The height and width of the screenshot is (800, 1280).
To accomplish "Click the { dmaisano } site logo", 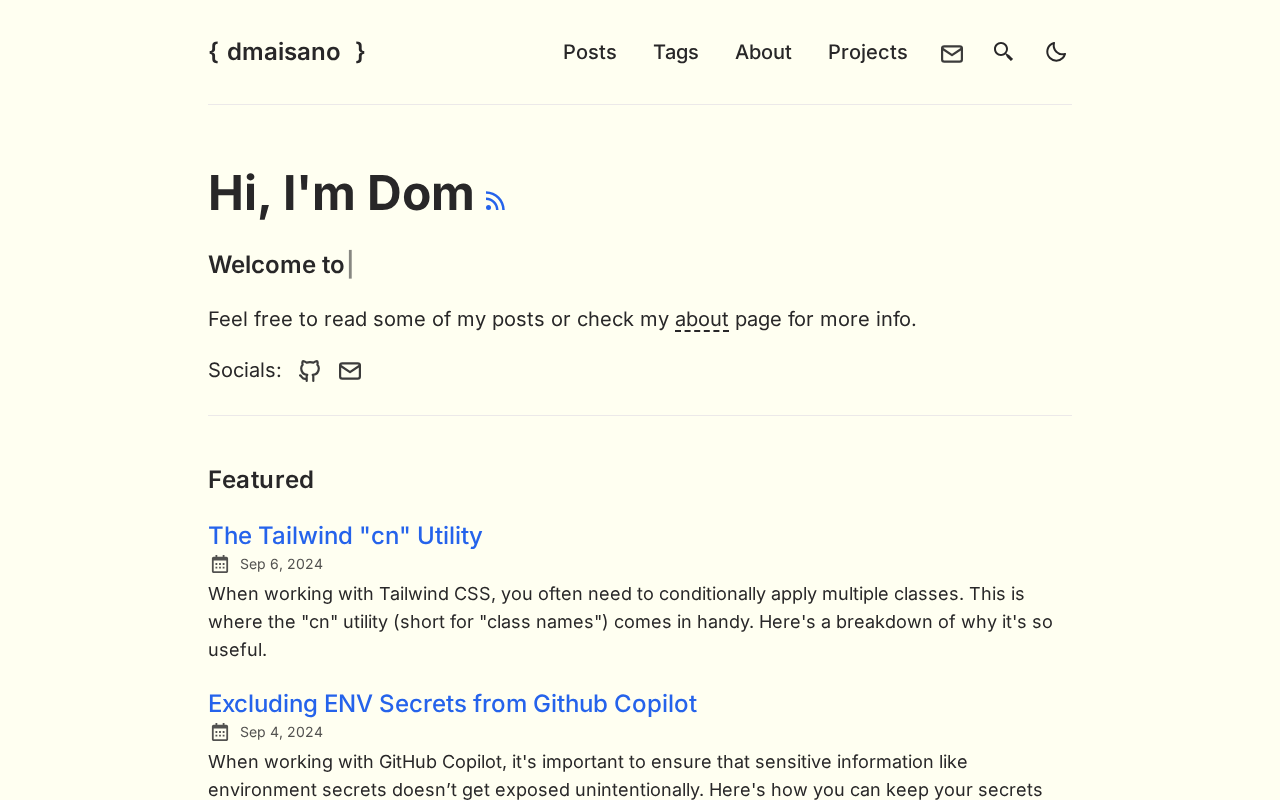I will coord(287,52).
